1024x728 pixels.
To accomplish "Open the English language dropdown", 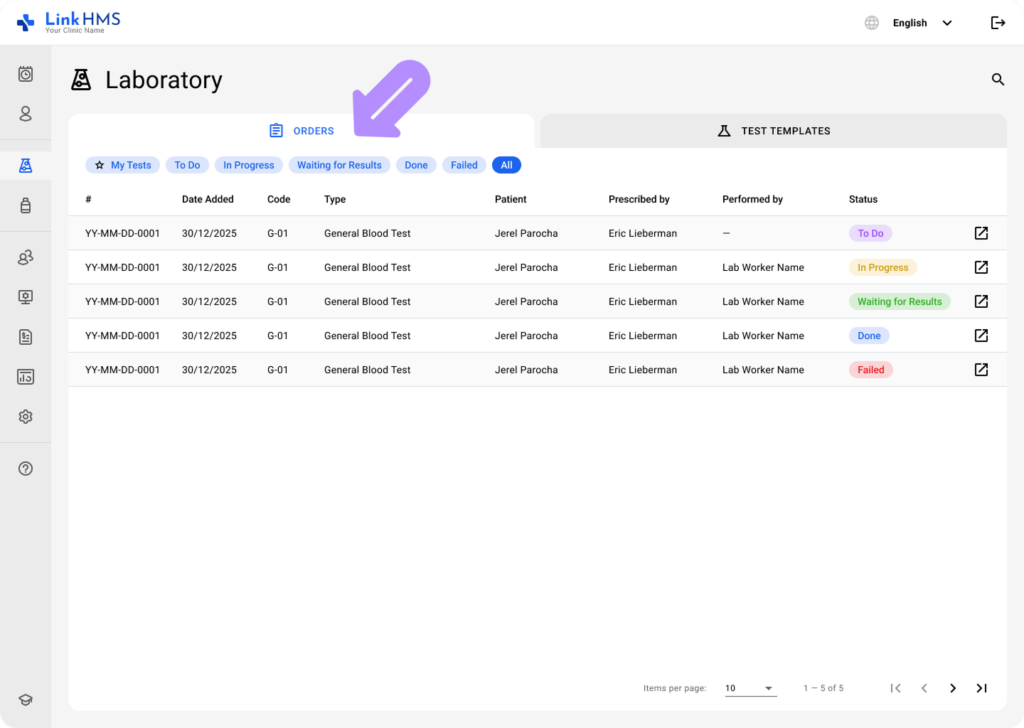I will tap(920, 23).
